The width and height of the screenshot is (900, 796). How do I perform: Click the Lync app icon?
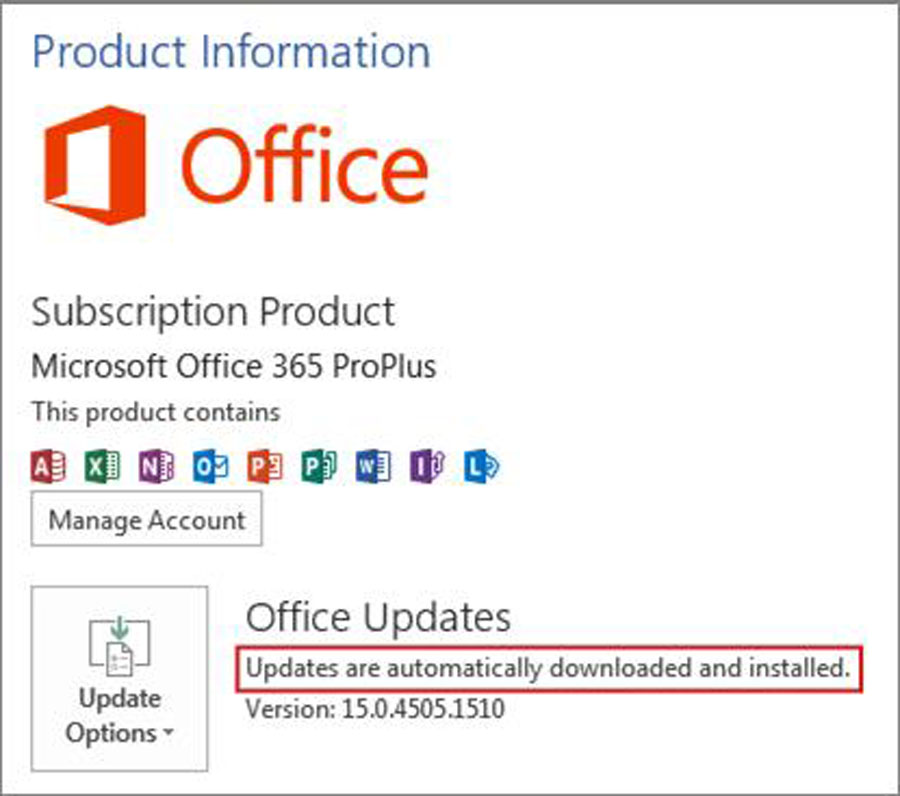coord(481,466)
